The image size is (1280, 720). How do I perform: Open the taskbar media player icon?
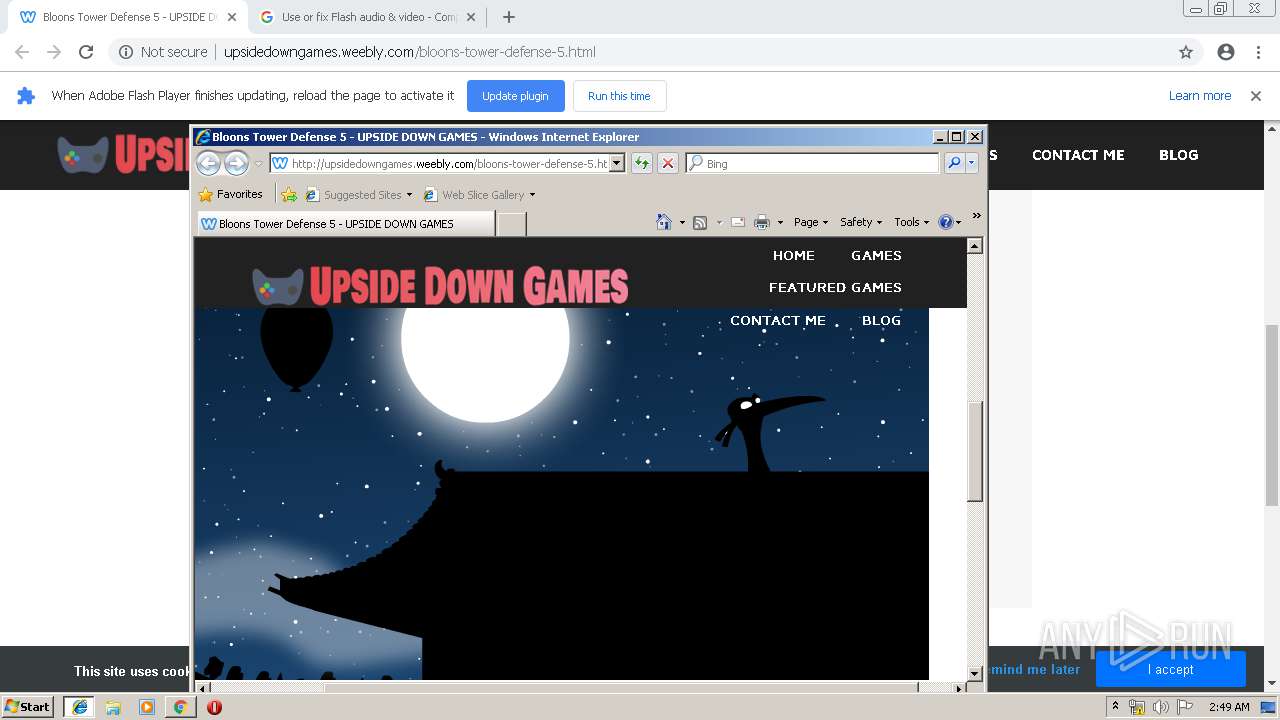pos(147,707)
